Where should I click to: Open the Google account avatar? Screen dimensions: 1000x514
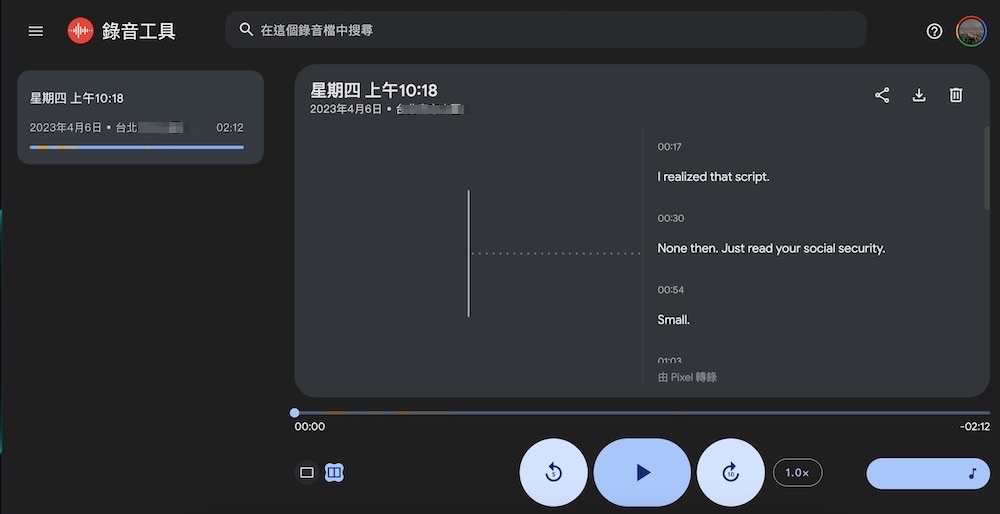[971, 31]
